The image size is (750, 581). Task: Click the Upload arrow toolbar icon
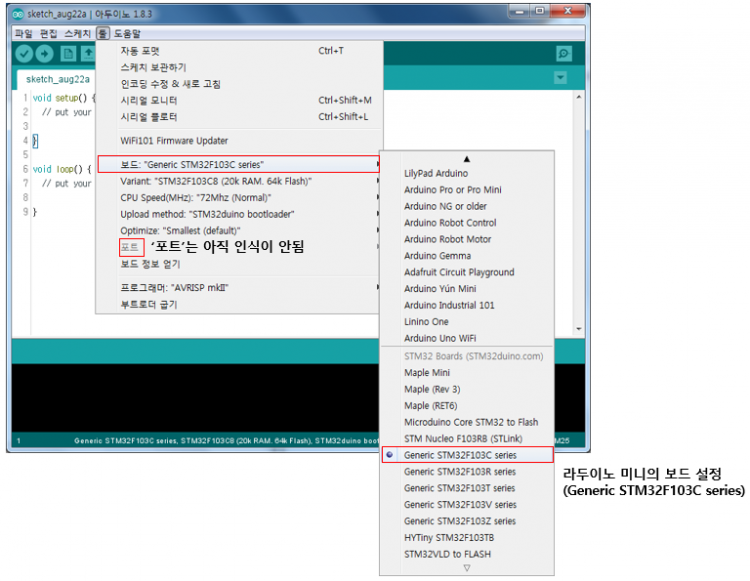[44, 54]
